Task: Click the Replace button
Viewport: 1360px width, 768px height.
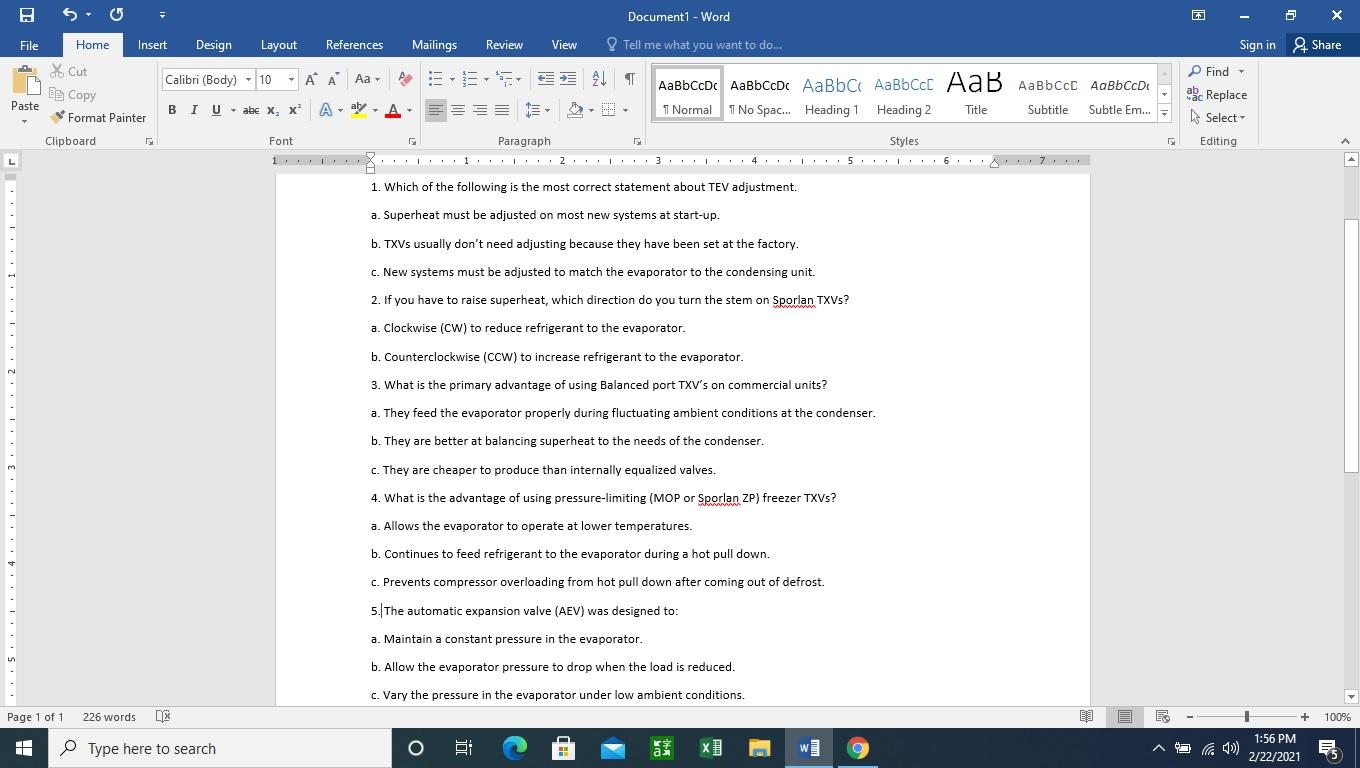Action: coord(1224,94)
